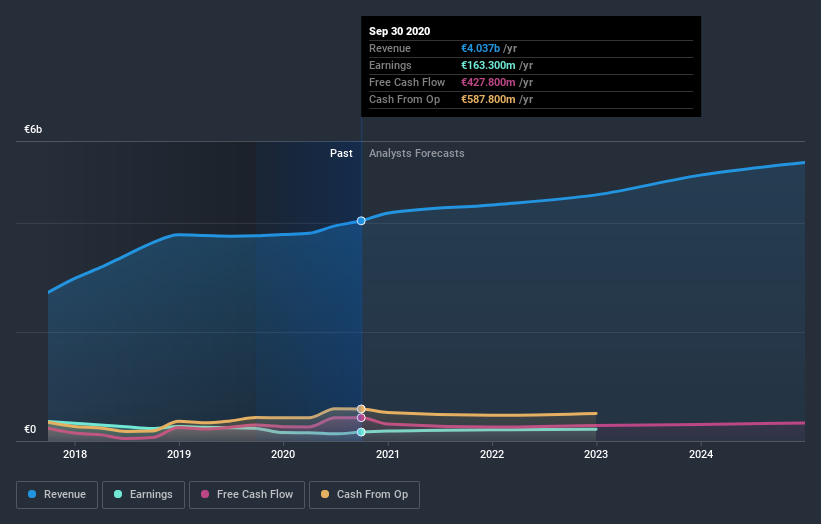Toggle the Cash From Op legend button
Viewport: 821px width, 524px height.
point(364,495)
